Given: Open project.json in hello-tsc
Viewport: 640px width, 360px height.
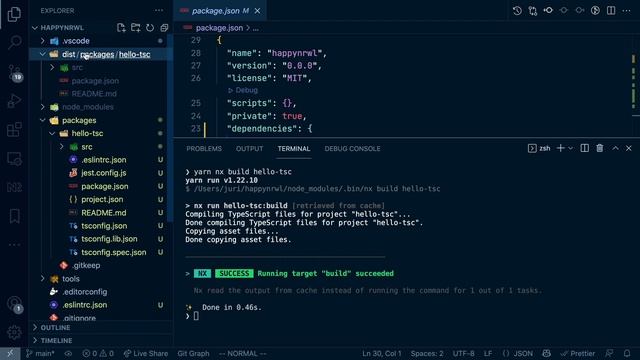Looking at the screenshot, I should (102, 199).
